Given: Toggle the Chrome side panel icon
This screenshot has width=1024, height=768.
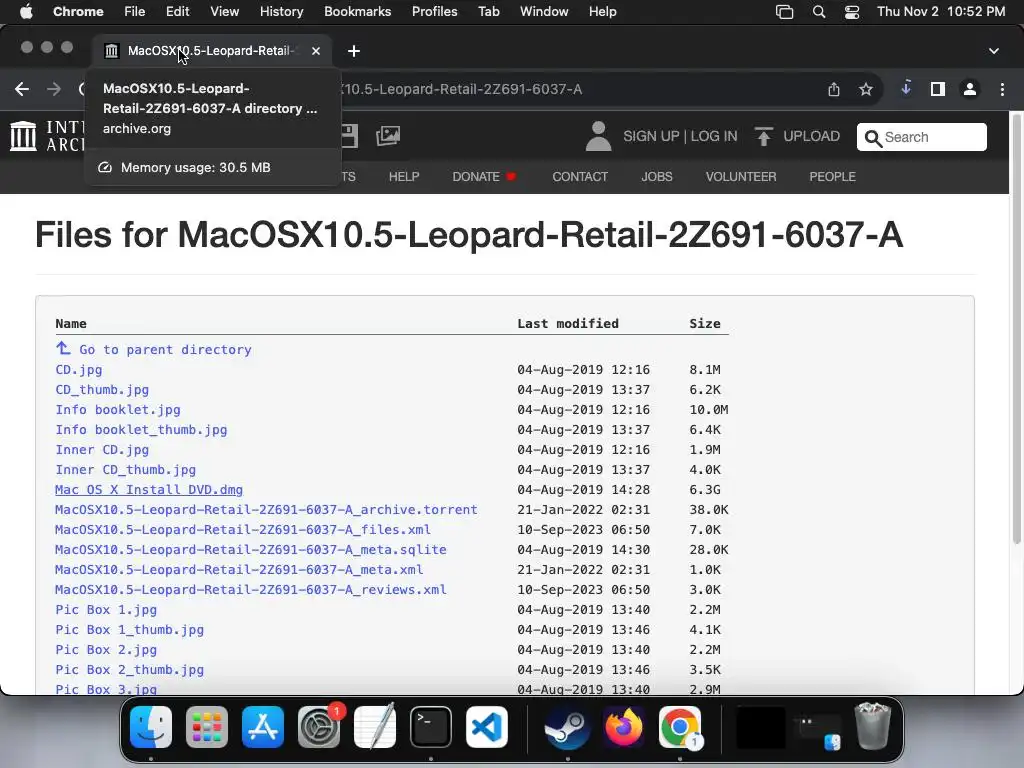Looking at the screenshot, I should tap(938, 89).
